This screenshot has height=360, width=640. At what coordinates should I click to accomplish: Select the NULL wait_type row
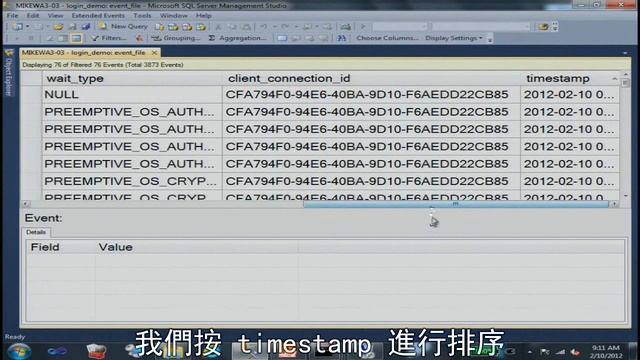131,94
